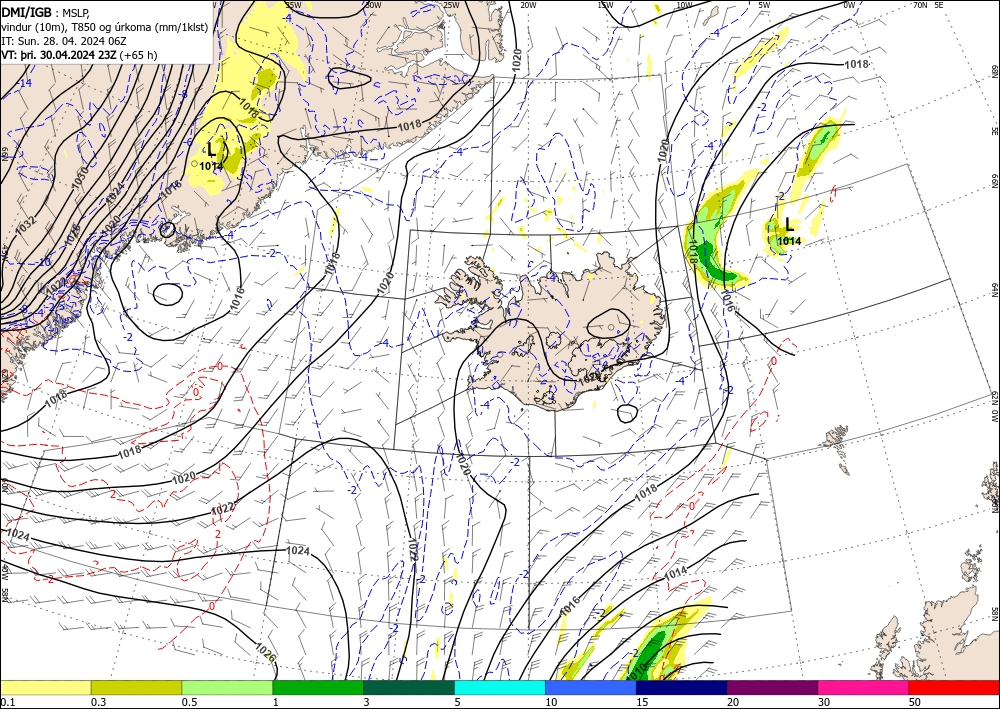Select the red legend swatch for 50 mm
1000x709 pixels.
(x=954, y=687)
